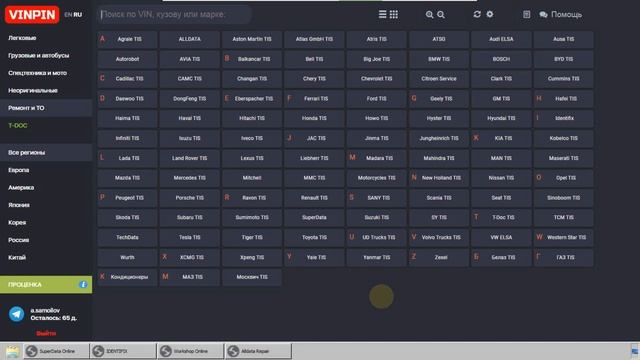Image resolution: width=640 pixels, height=360 pixels.
Task: Open SuperData tile
Action: click(314, 218)
